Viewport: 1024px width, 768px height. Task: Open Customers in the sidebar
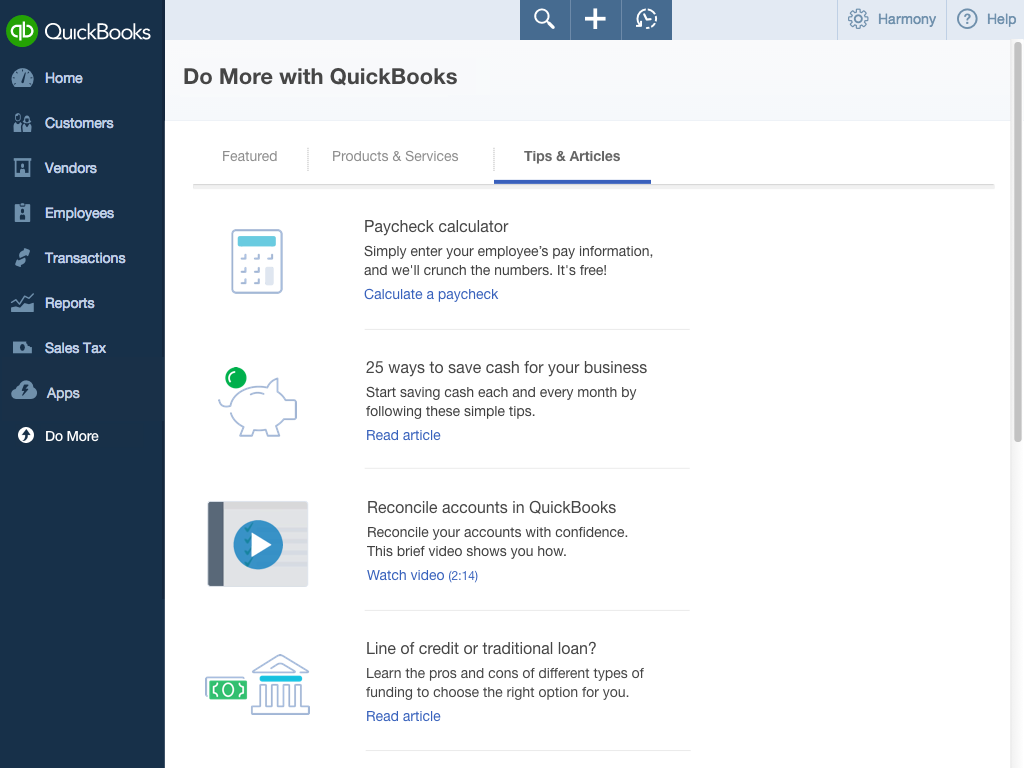[x=78, y=123]
